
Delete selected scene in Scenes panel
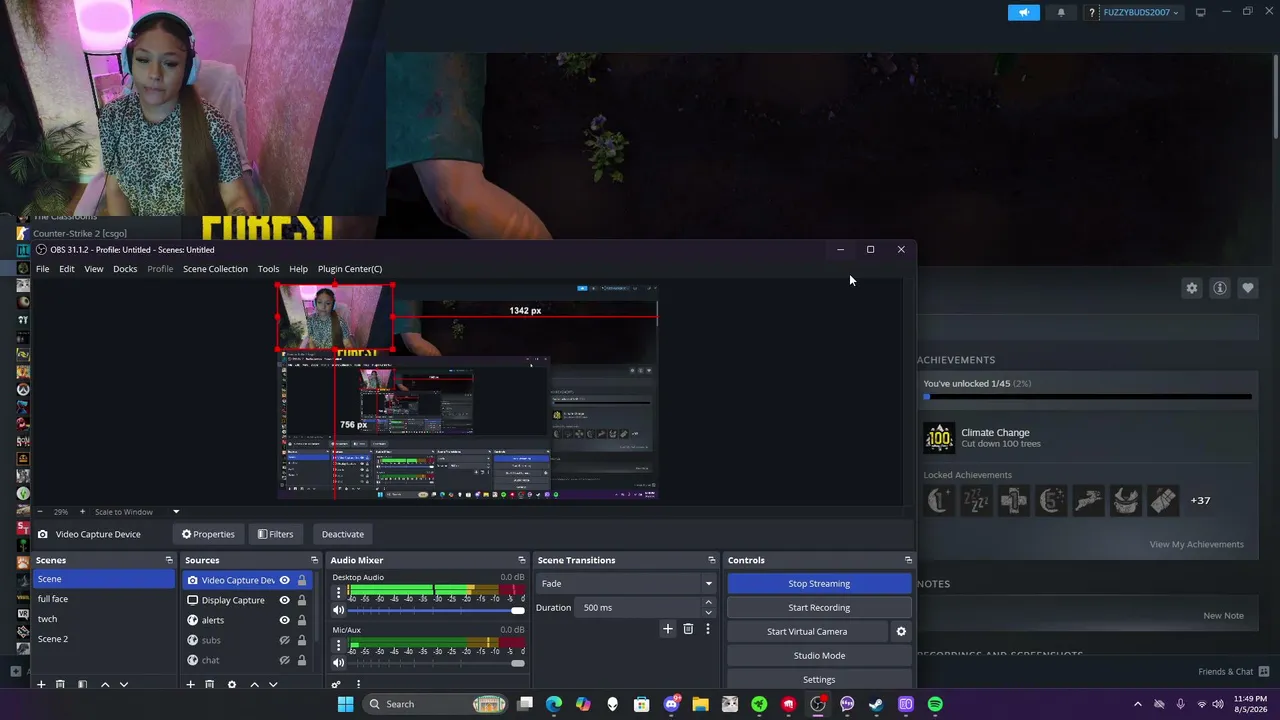pyautogui.click(x=60, y=685)
